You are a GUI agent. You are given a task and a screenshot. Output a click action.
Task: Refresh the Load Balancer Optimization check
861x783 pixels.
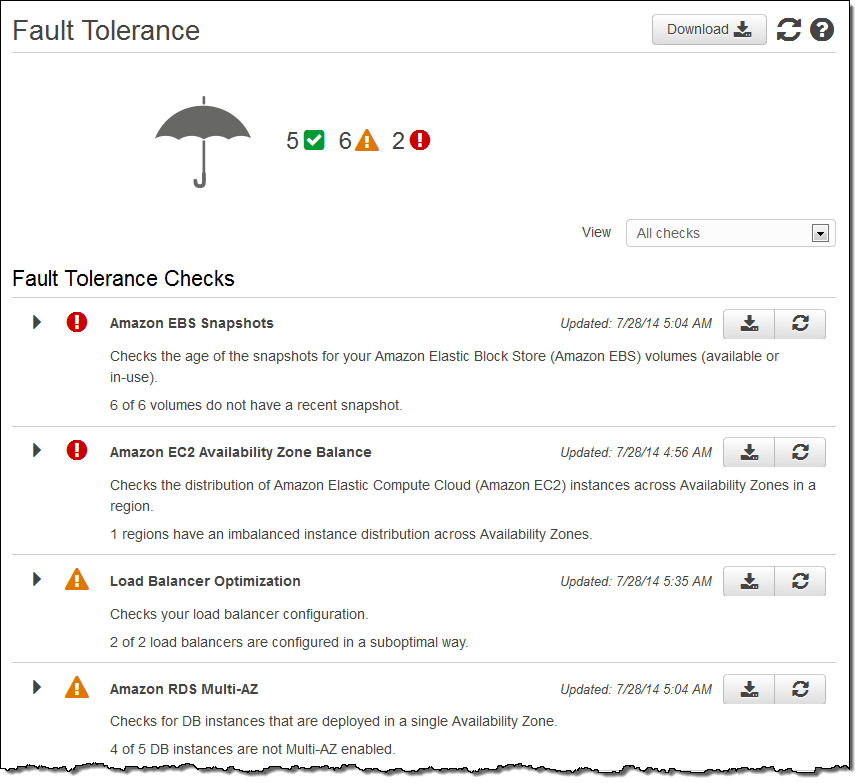(800, 581)
